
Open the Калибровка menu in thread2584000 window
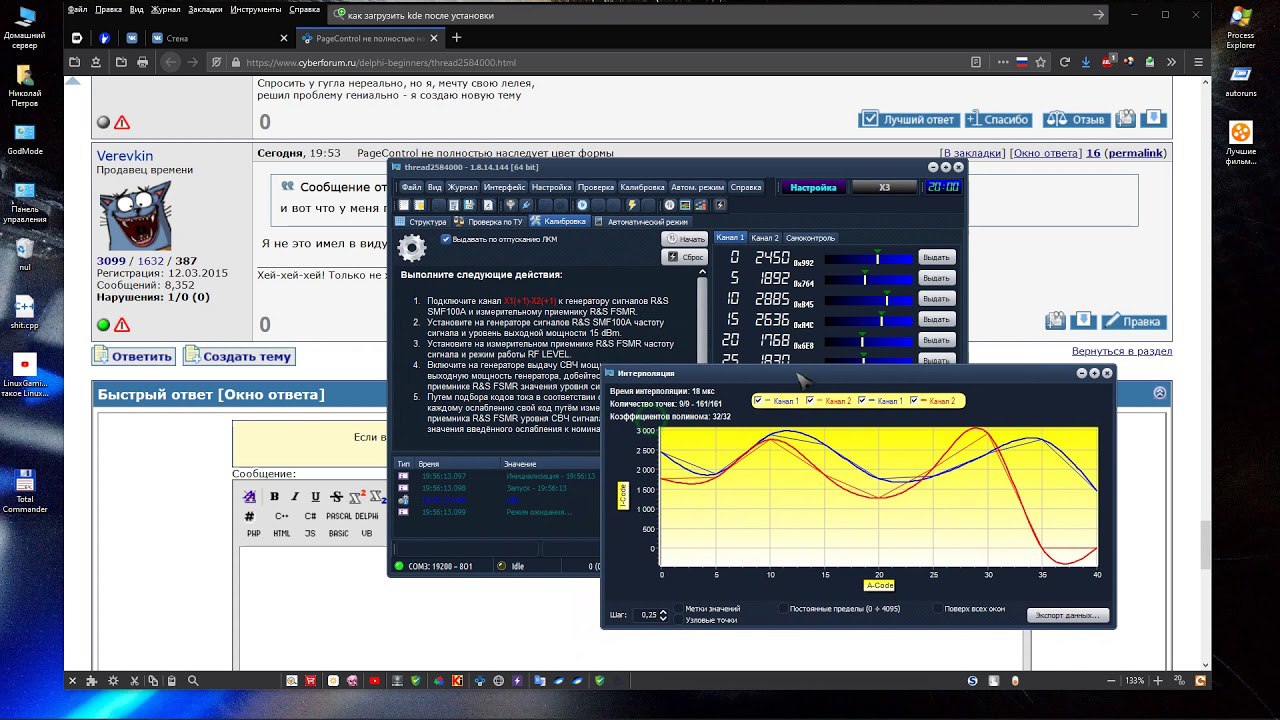tap(642, 187)
